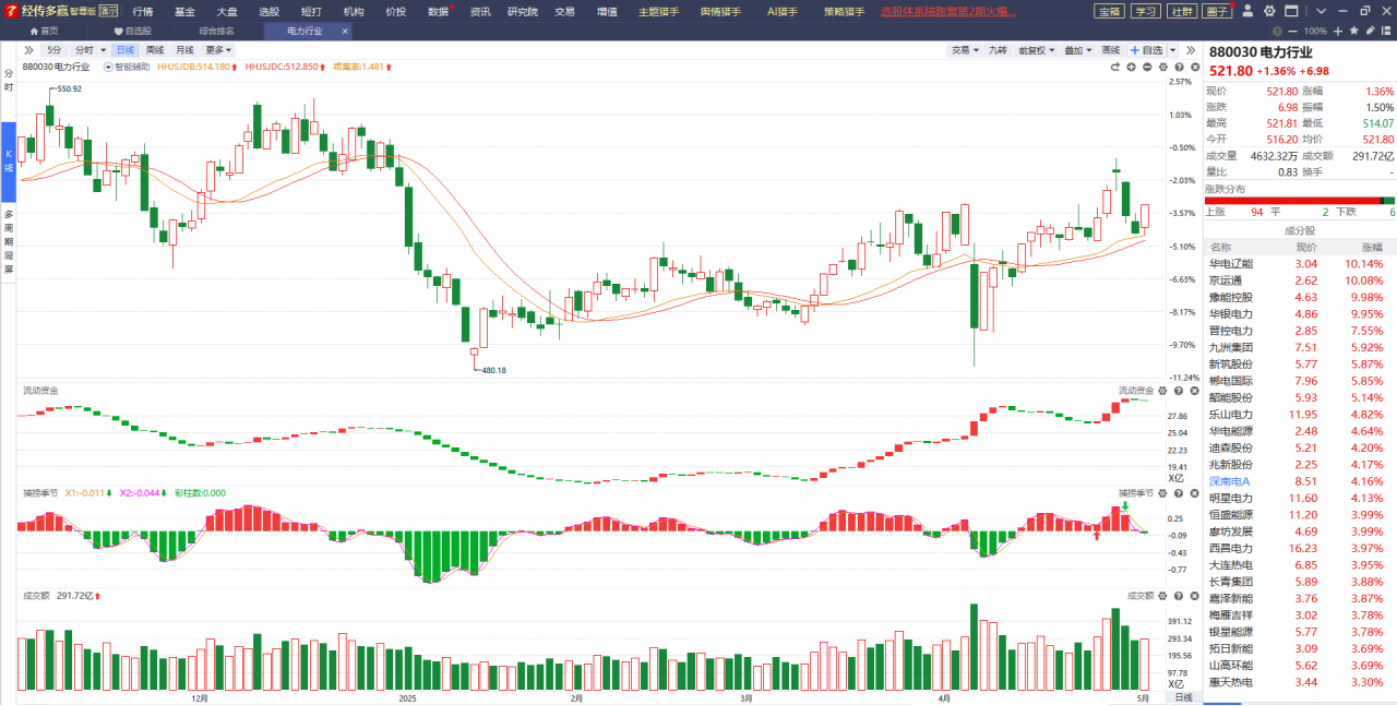The width and height of the screenshot is (1397, 706).
Task: Open the AI猎手 menu
Action: (784, 11)
